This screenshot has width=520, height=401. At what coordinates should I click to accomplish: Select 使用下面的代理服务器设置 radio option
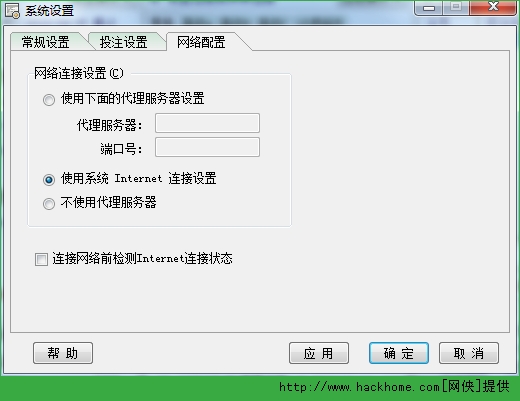click(49, 100)
